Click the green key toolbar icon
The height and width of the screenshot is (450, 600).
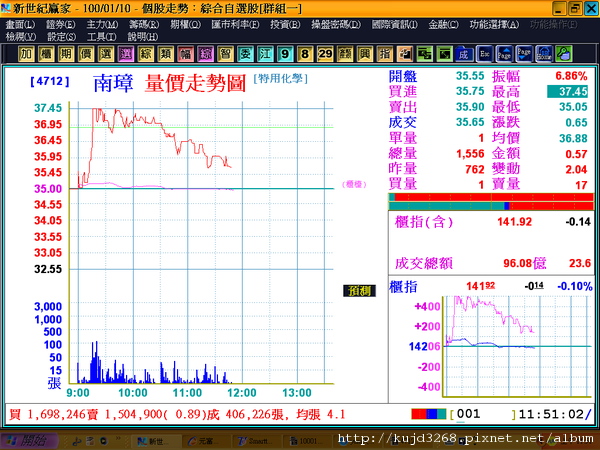coord(564,54)
